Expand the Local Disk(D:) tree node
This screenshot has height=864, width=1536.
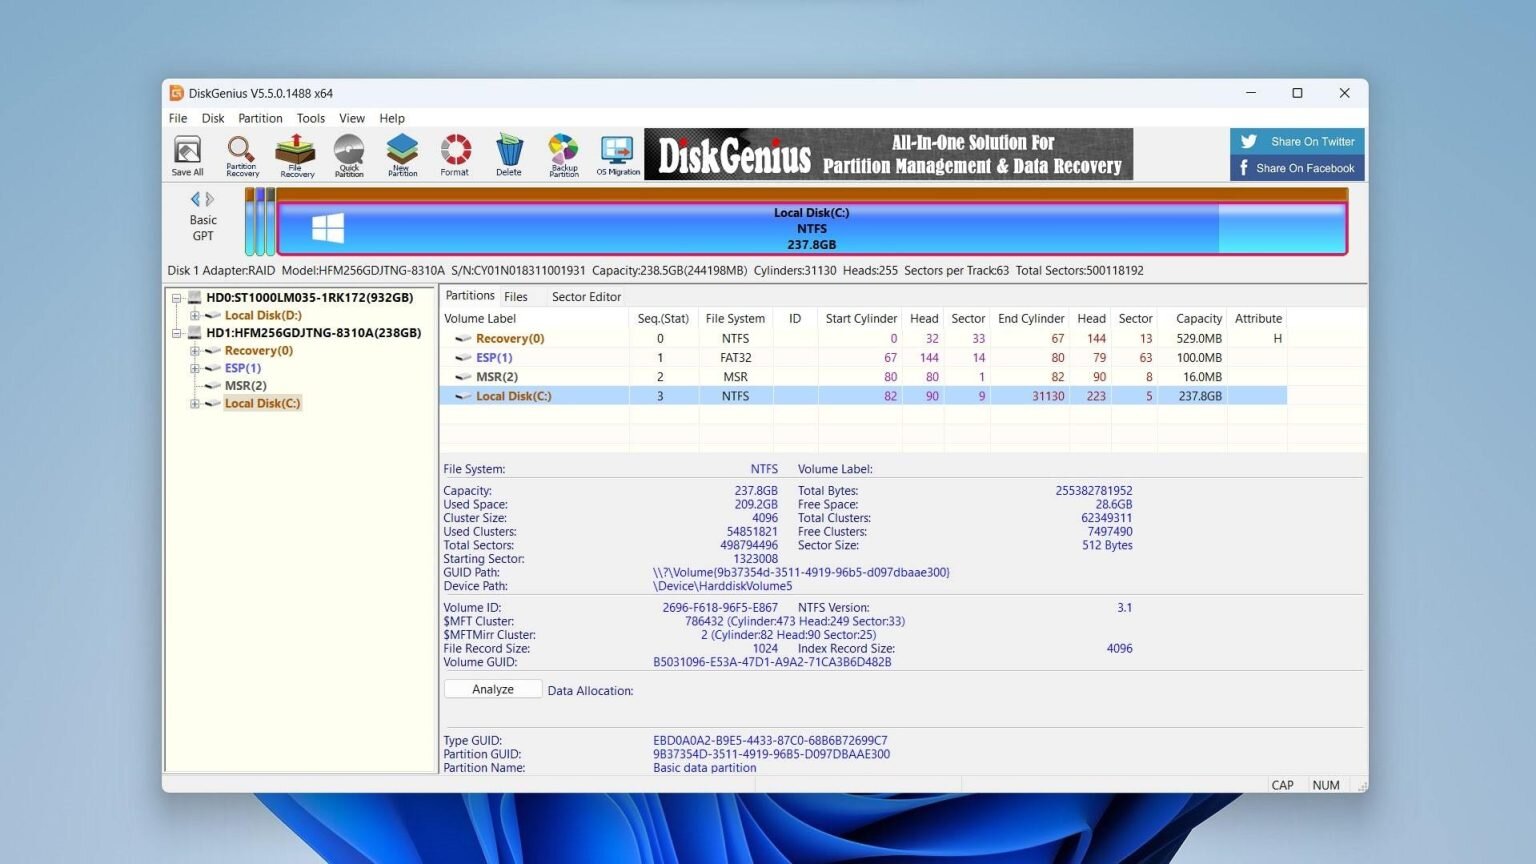pyautogui.click(x=195, y=315)
